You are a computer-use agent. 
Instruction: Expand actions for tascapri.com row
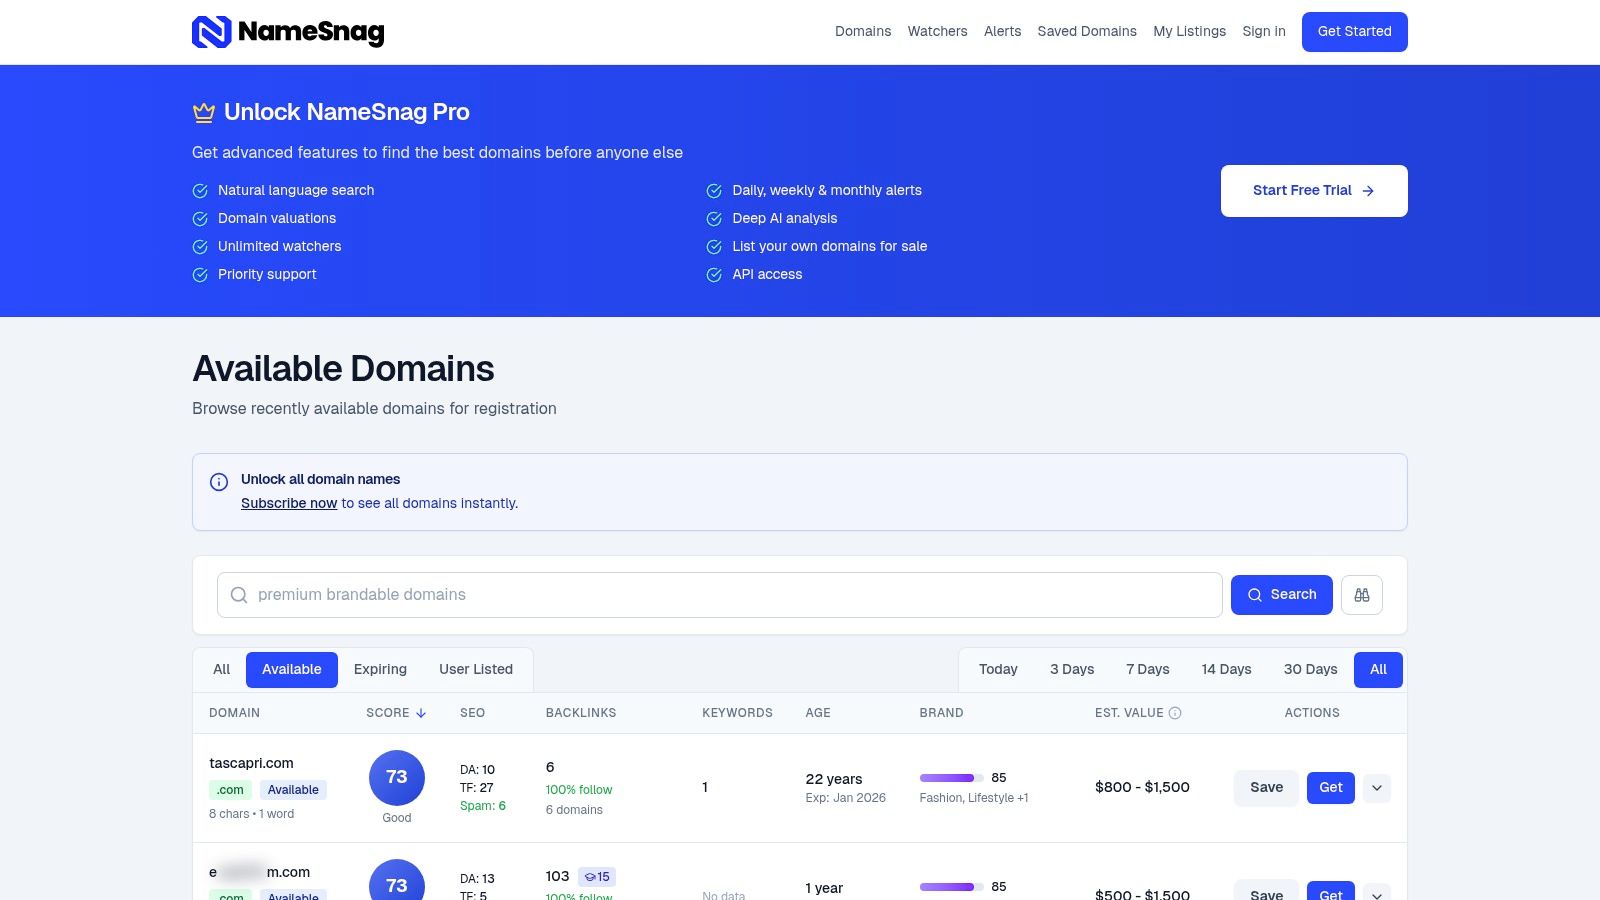[1377, 788]
